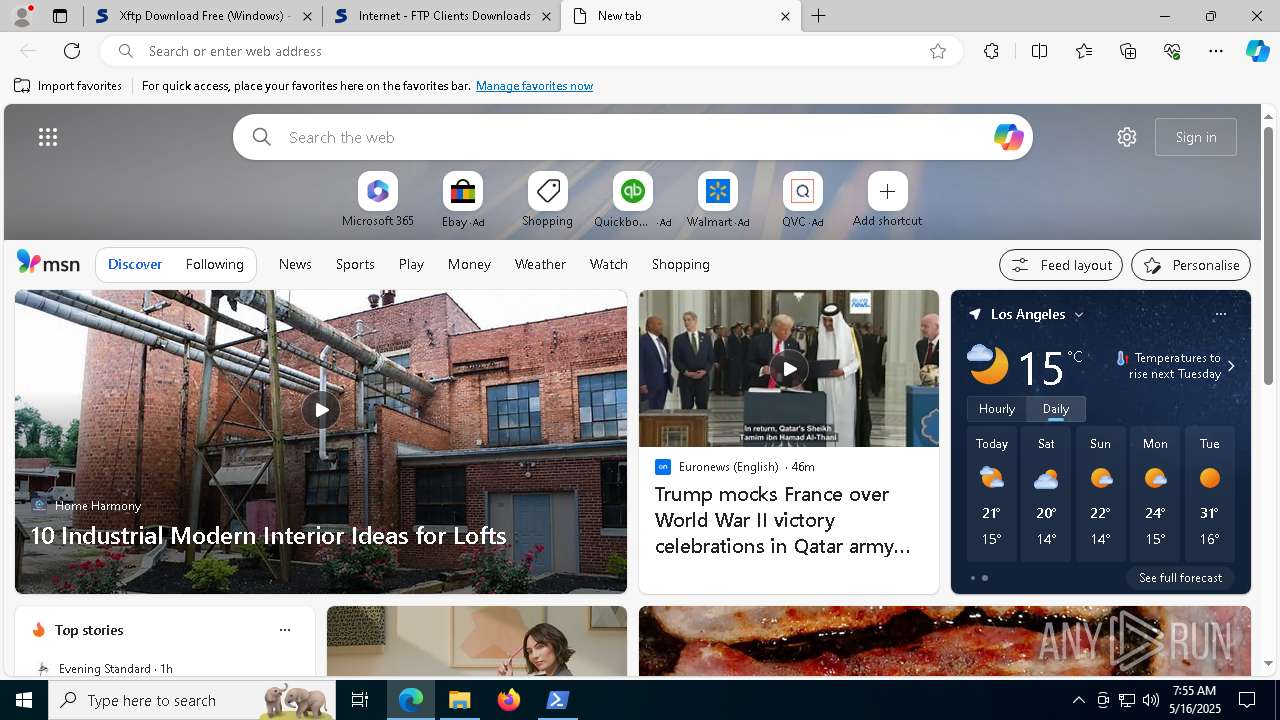Toggle split screen icon
The image size is (1280, 720).
(x=1039, y=51)
